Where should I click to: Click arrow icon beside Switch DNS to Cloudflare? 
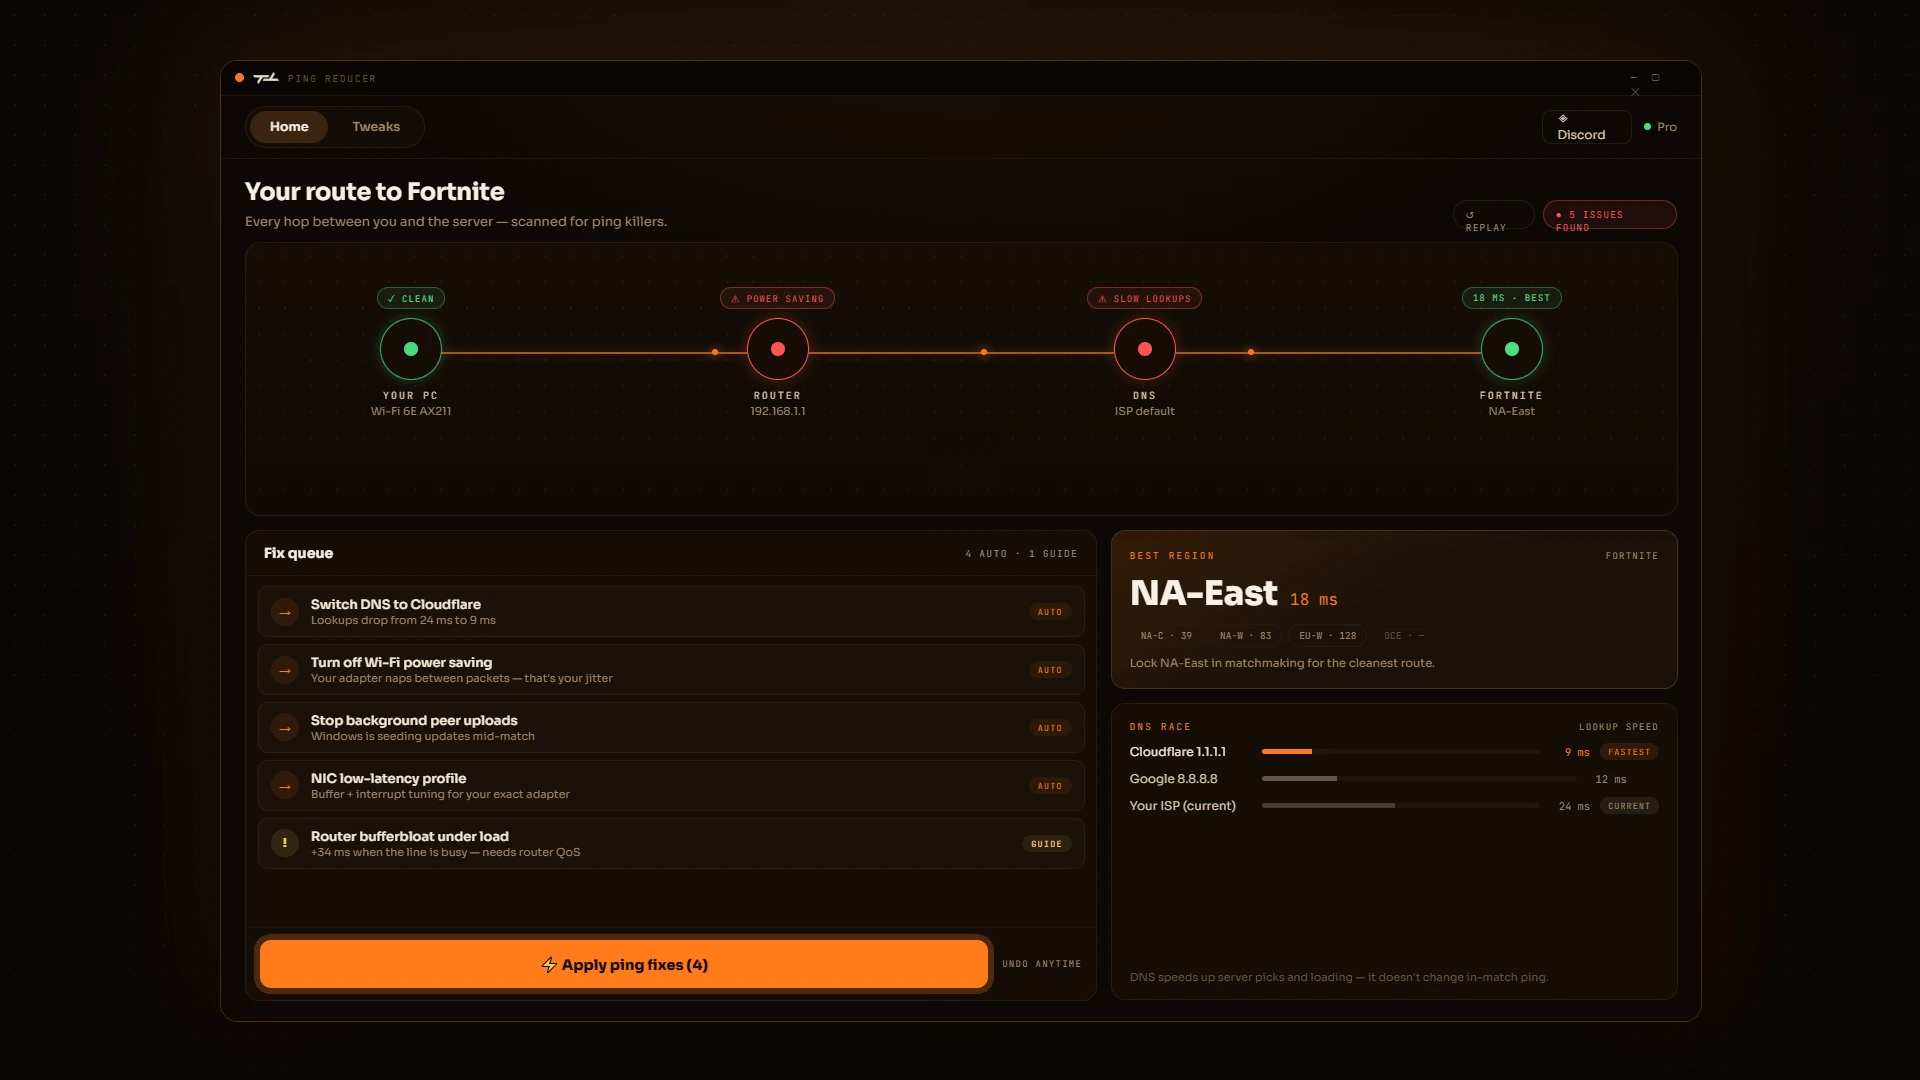click(x=285, y=612)
